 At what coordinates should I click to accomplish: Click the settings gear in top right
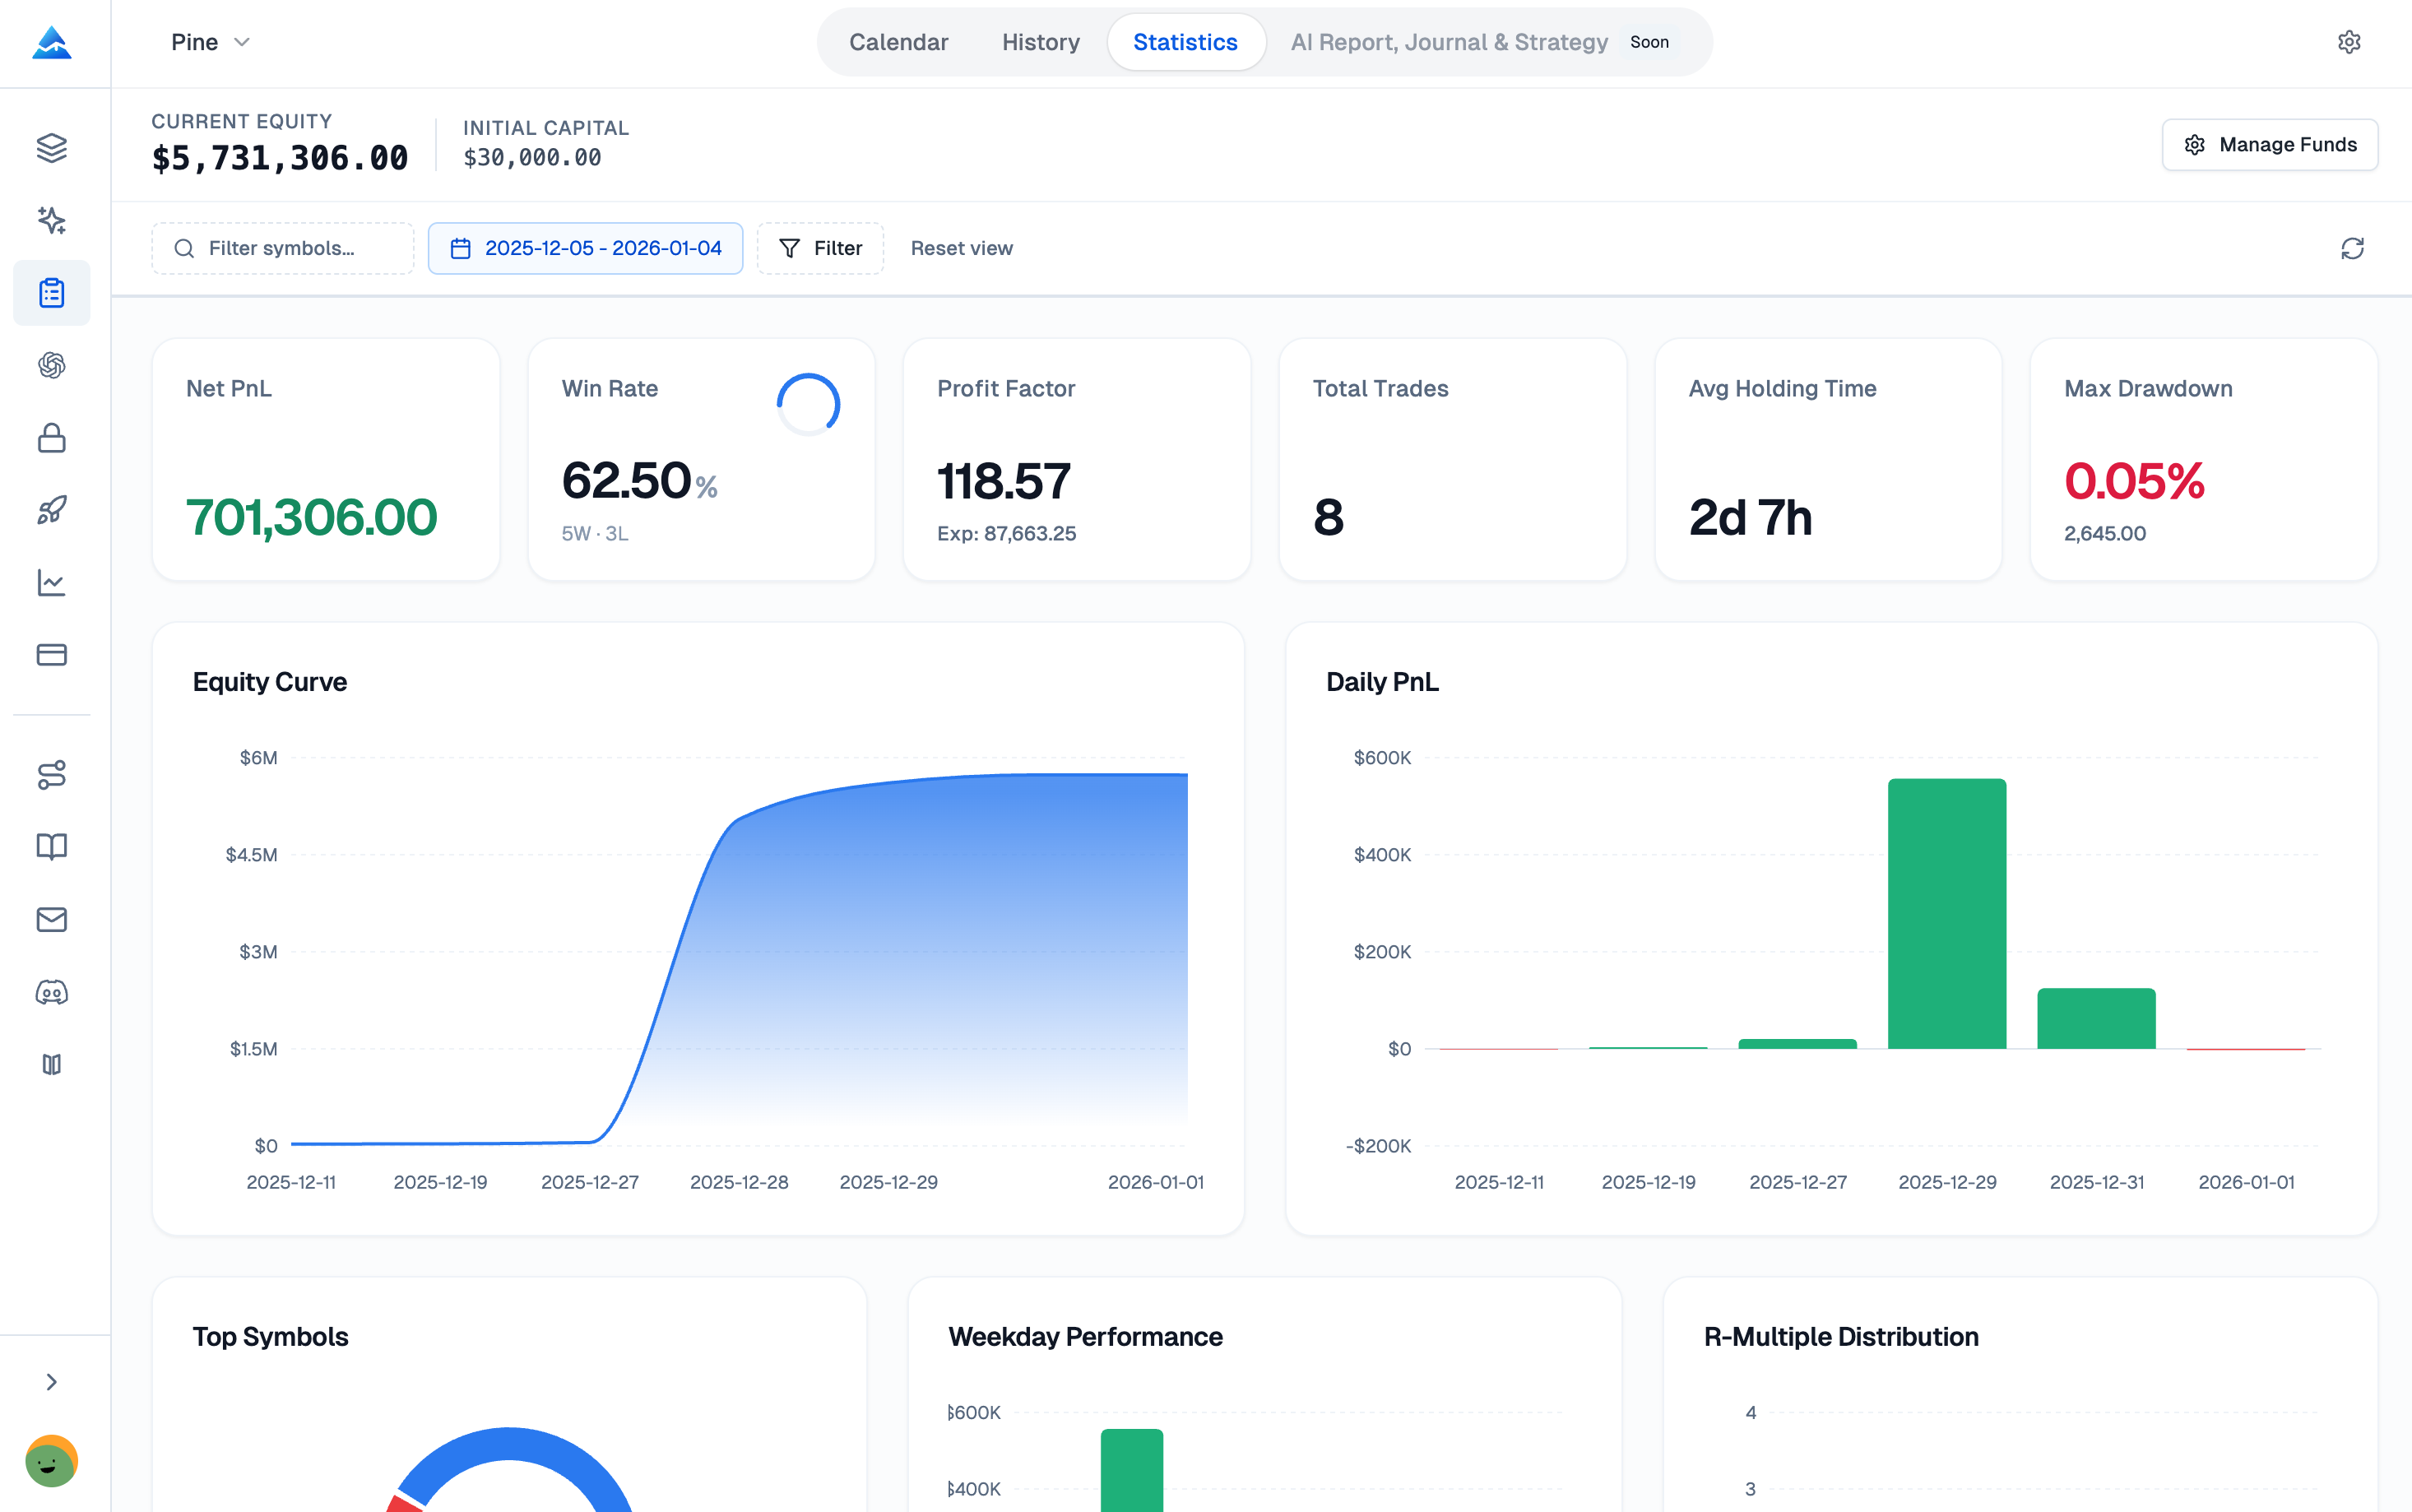click(x=2349, y=41)
